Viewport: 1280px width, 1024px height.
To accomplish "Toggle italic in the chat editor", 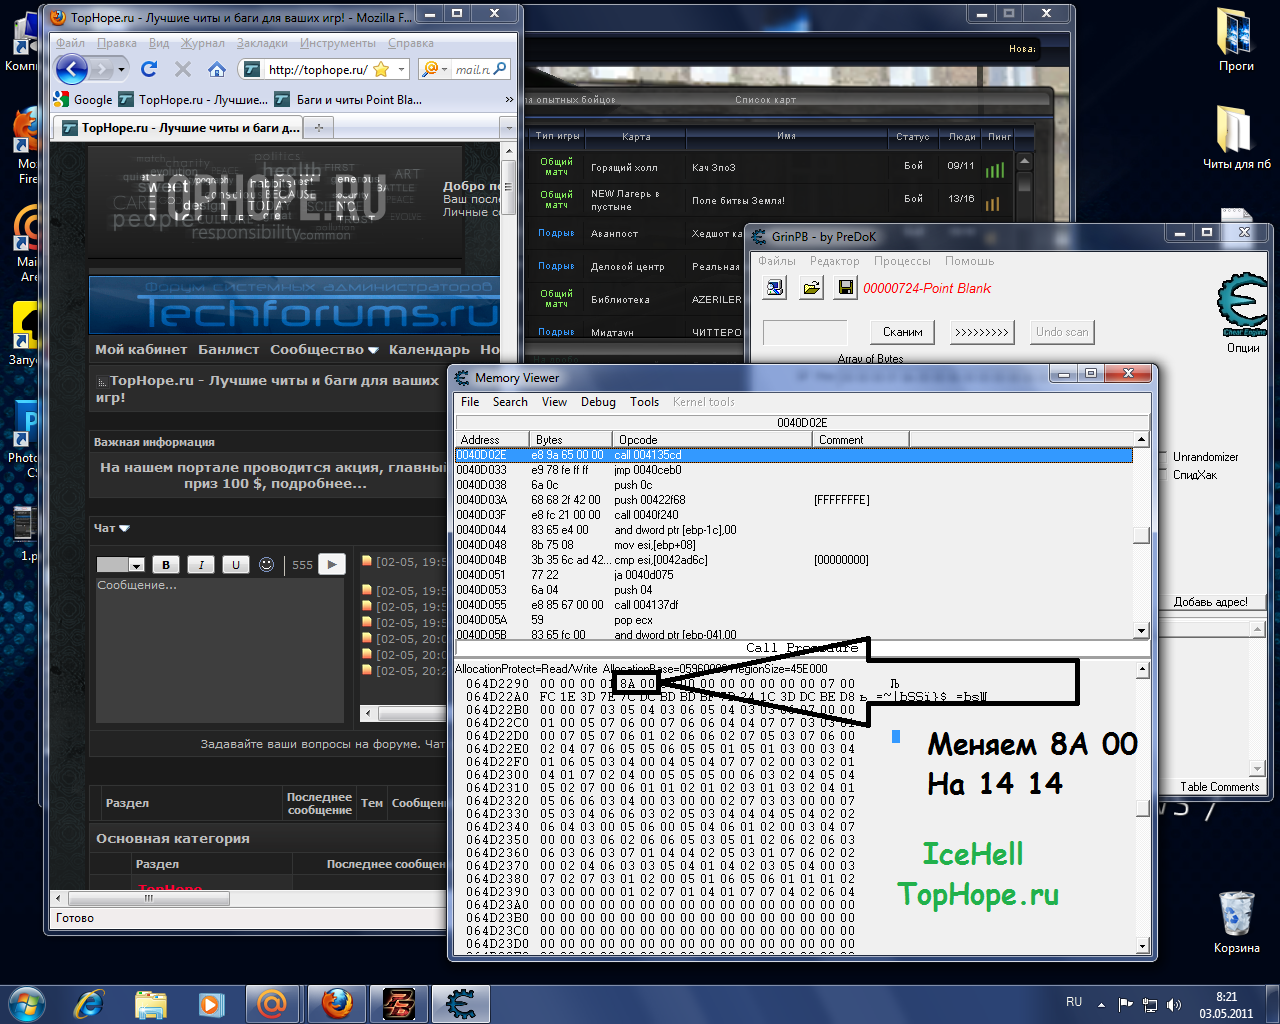I will (201, 565).
